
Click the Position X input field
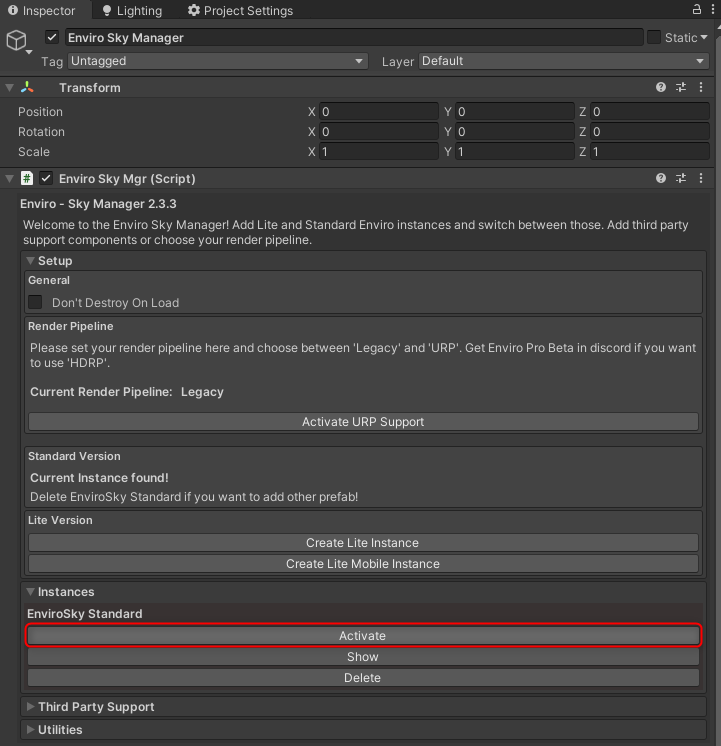click(378, 112)
